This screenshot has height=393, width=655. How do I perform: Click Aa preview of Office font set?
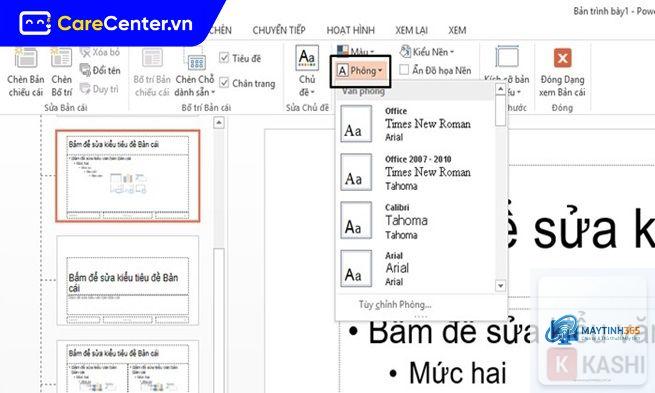(x=356, y=124)
